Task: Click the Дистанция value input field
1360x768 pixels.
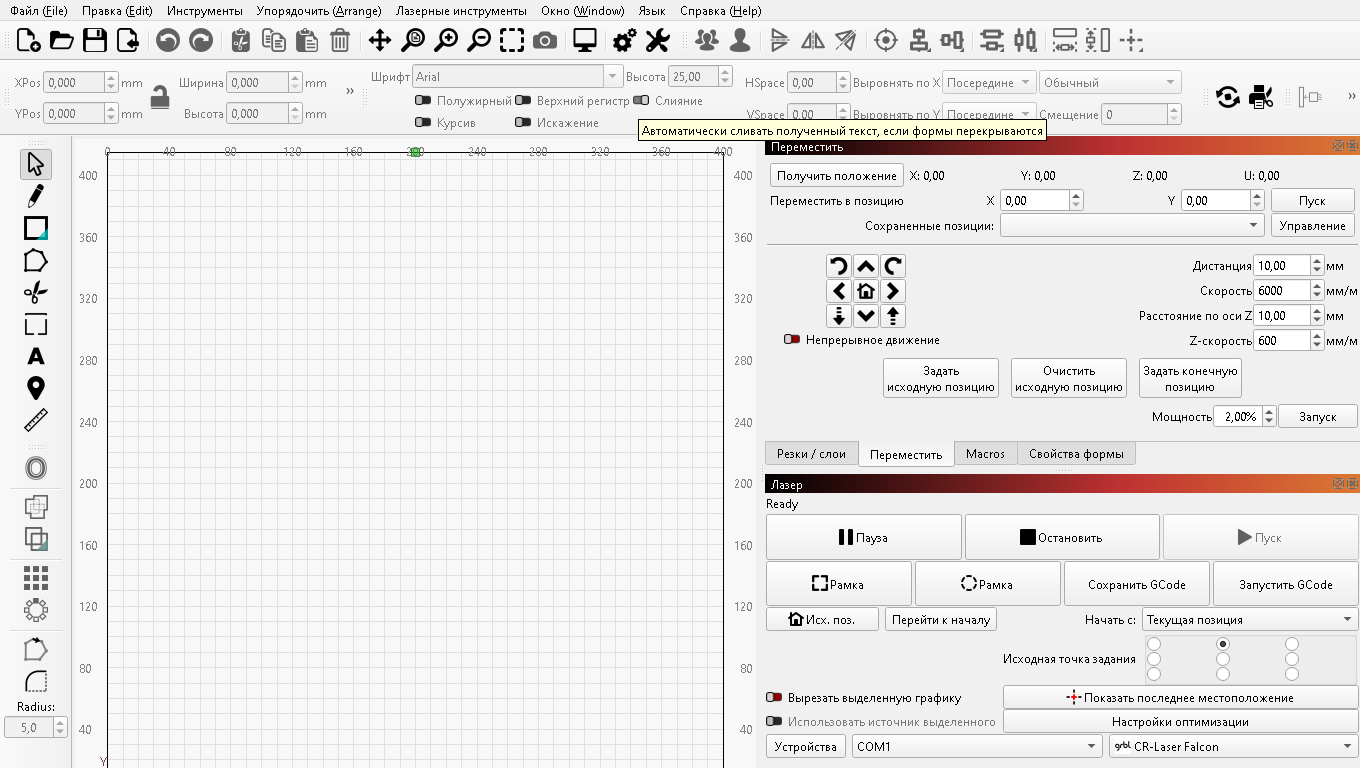Action: (1281, 266)
